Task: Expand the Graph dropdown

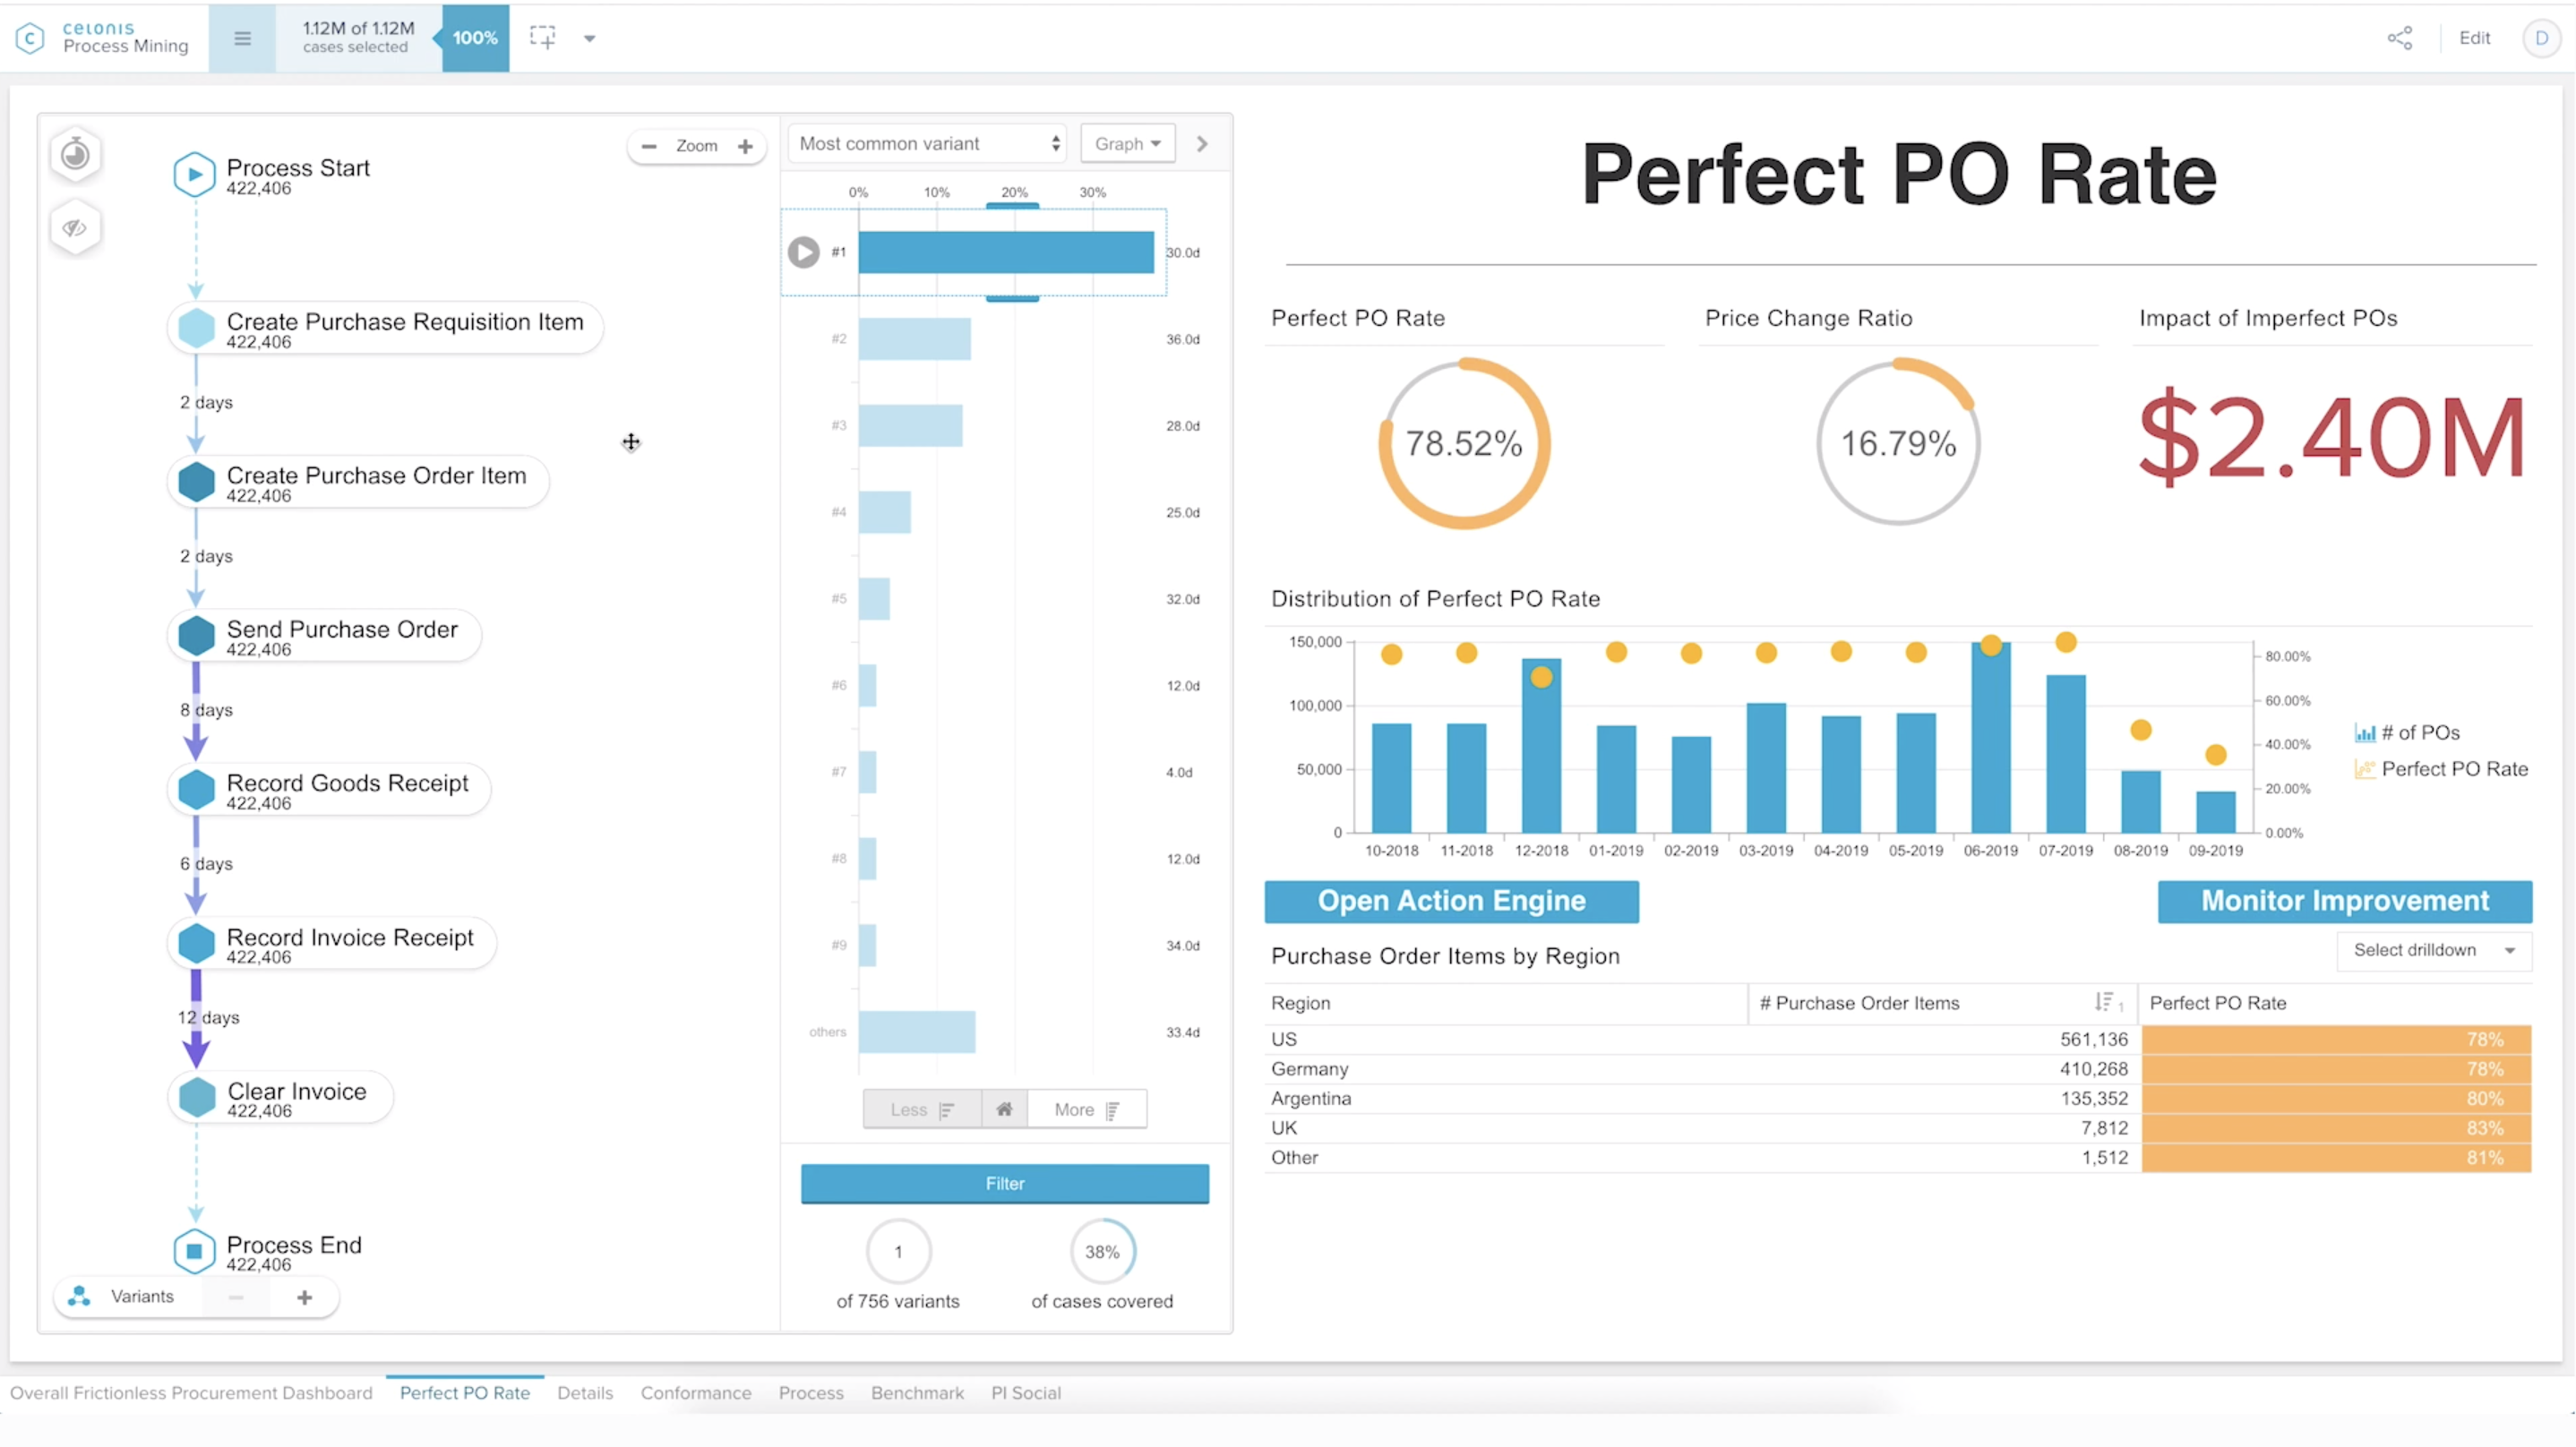Action: click(1127, 144)
